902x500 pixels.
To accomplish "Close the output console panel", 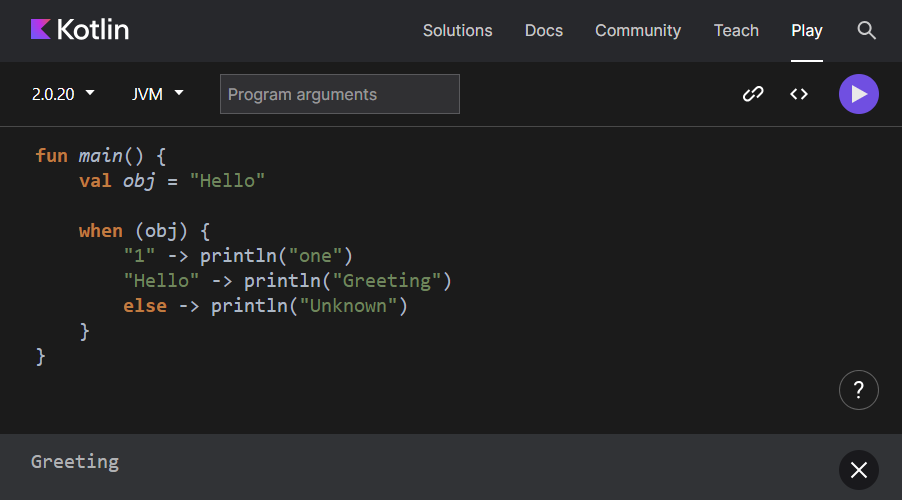I will 858,470.
